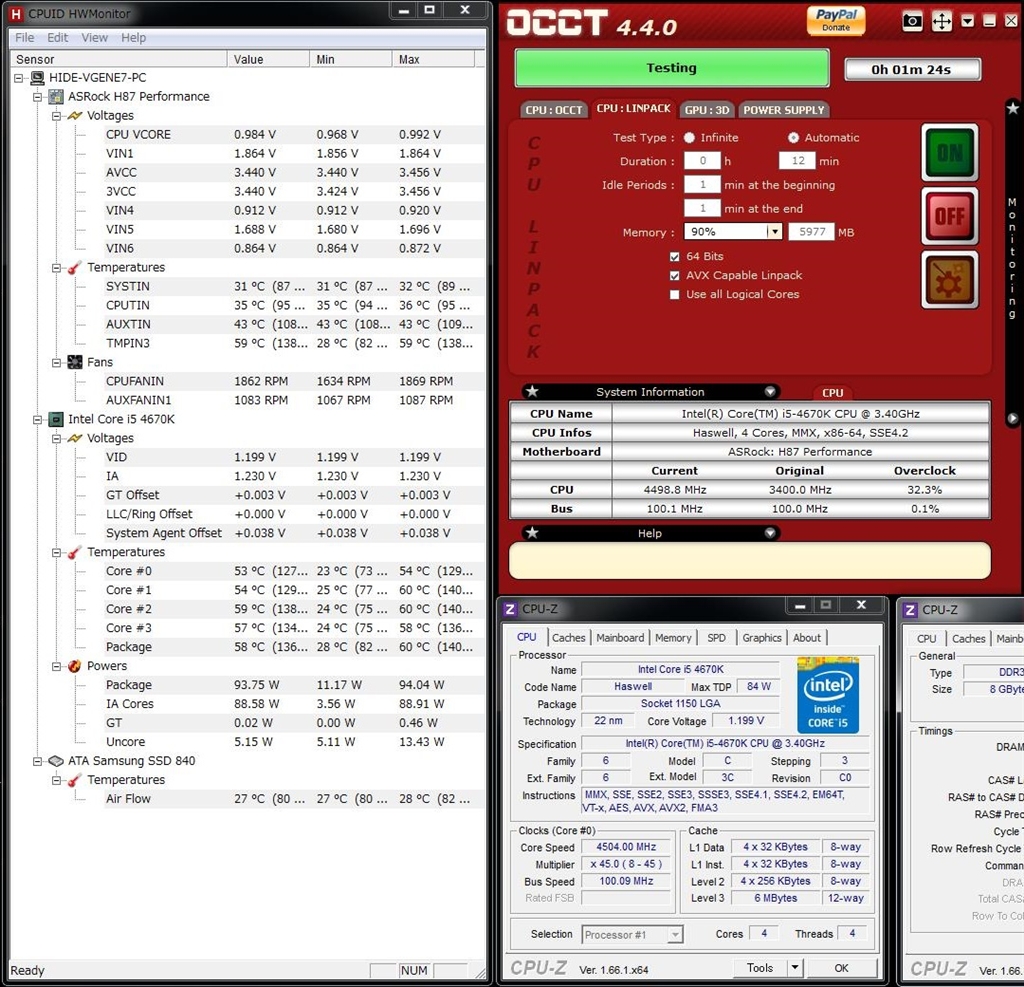Click the OCCT screenshot camera icon

tap(912, 22)
